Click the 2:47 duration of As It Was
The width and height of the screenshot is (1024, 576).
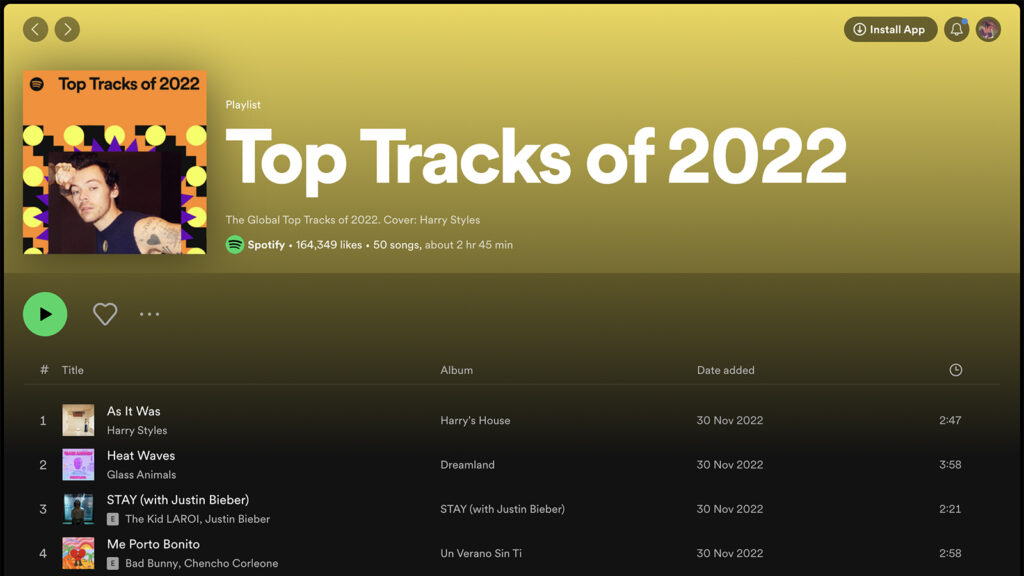950,421
